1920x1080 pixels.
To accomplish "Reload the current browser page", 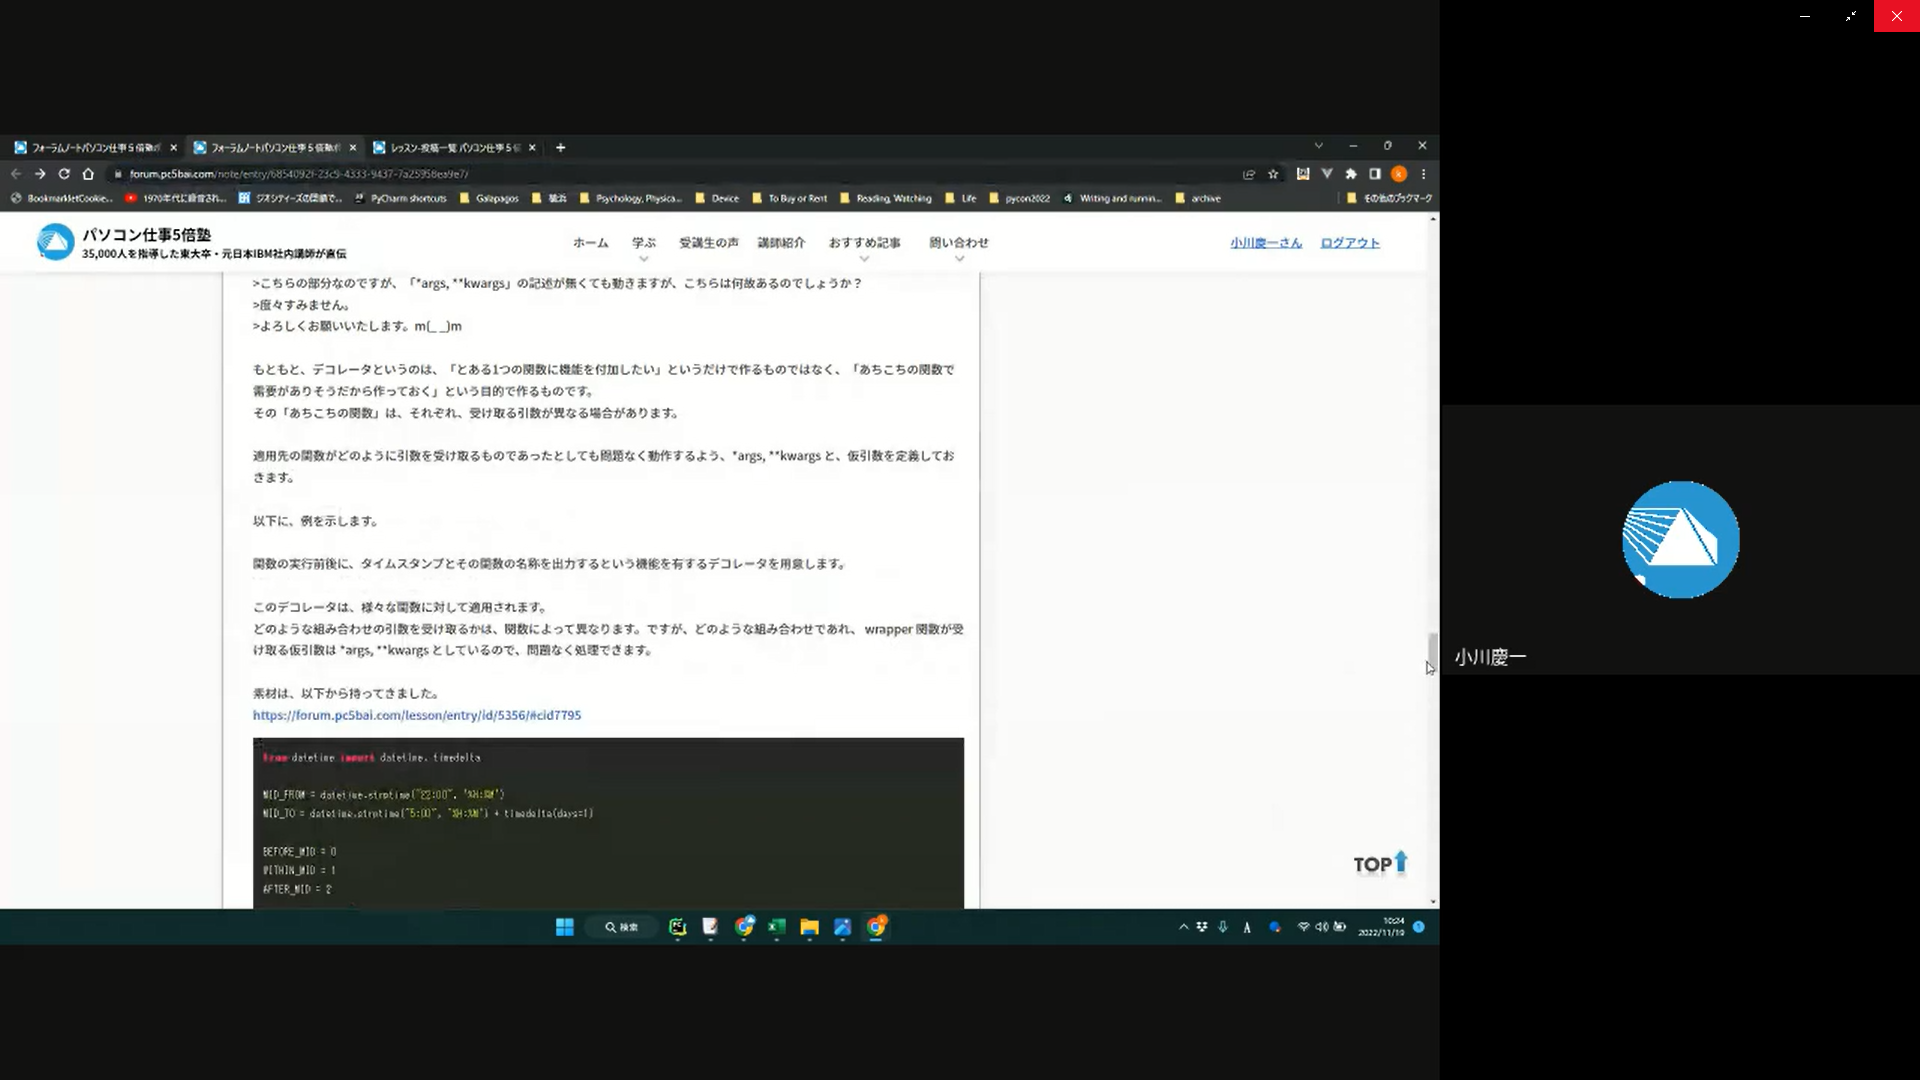I will (x=64, y=174).
